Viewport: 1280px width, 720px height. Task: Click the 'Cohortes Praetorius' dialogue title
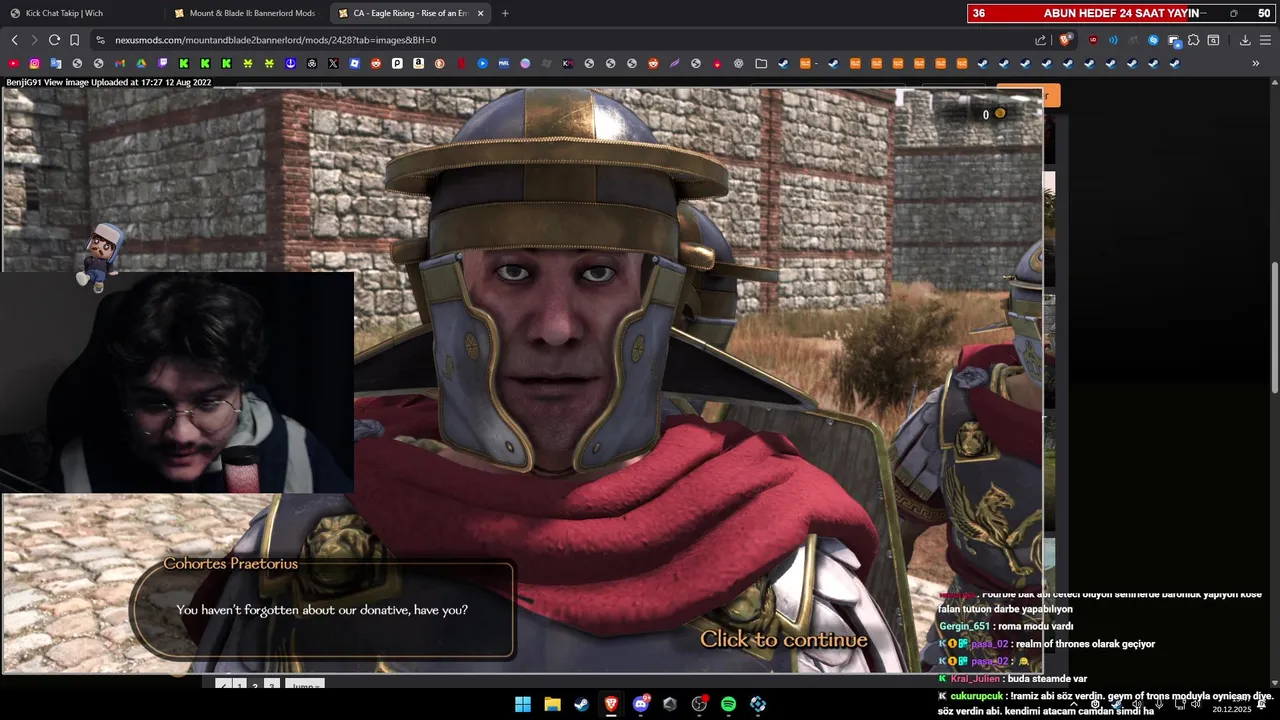231,563
